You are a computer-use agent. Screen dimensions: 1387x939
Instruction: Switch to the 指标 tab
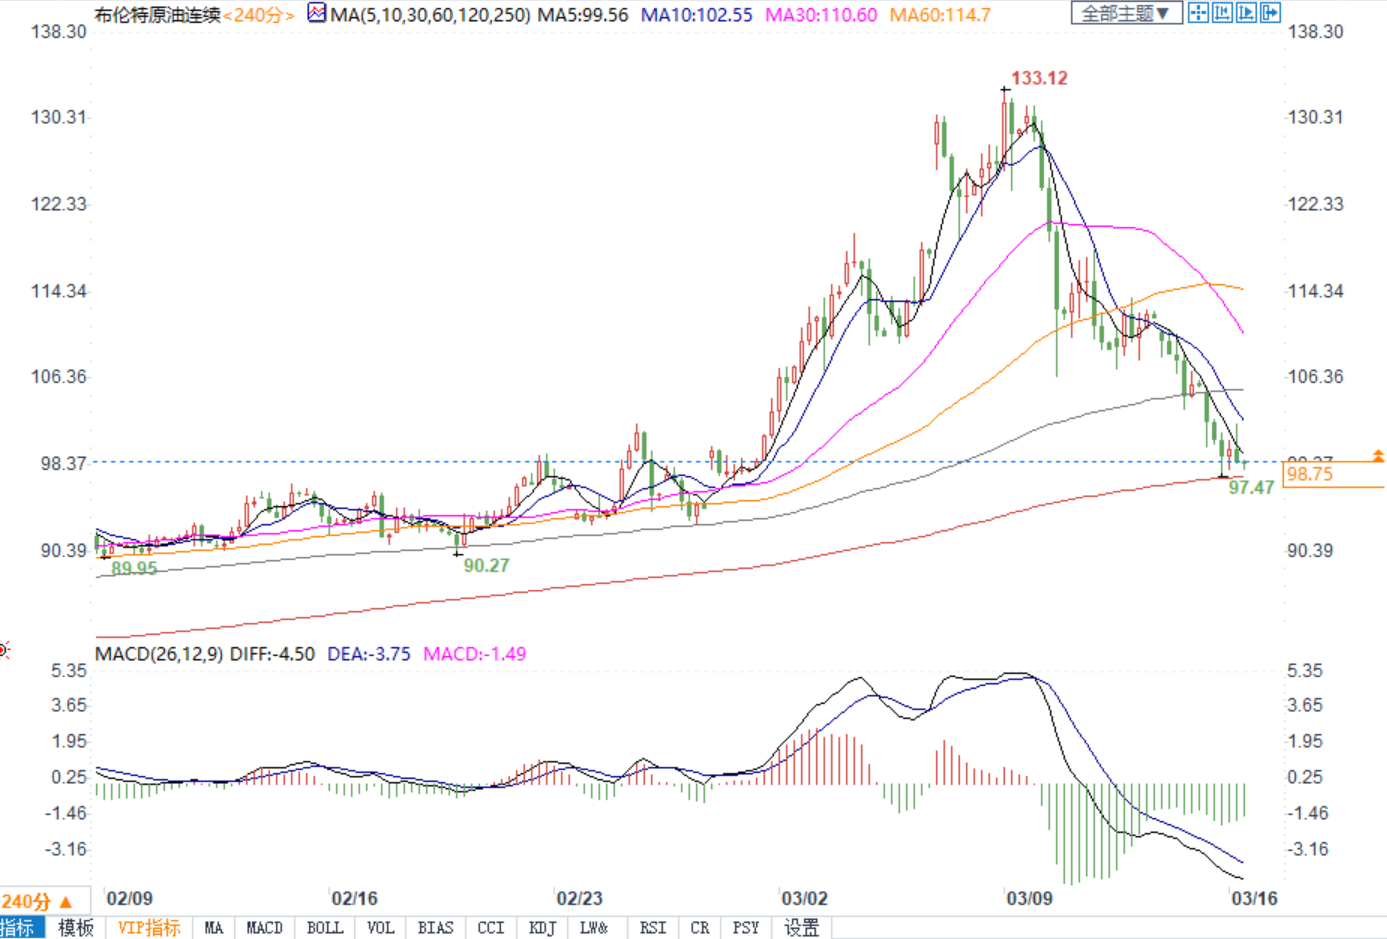point(18,928)
